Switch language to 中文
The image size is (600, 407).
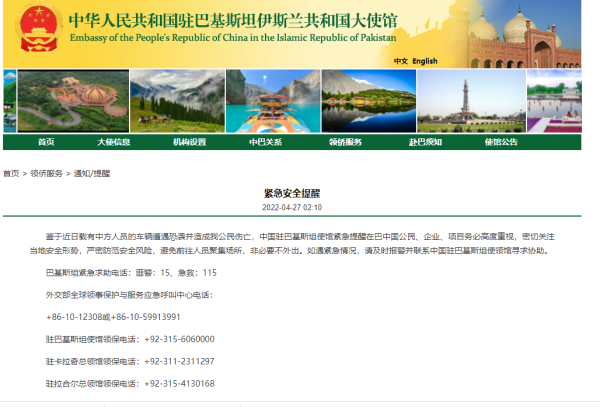(400, 61)
